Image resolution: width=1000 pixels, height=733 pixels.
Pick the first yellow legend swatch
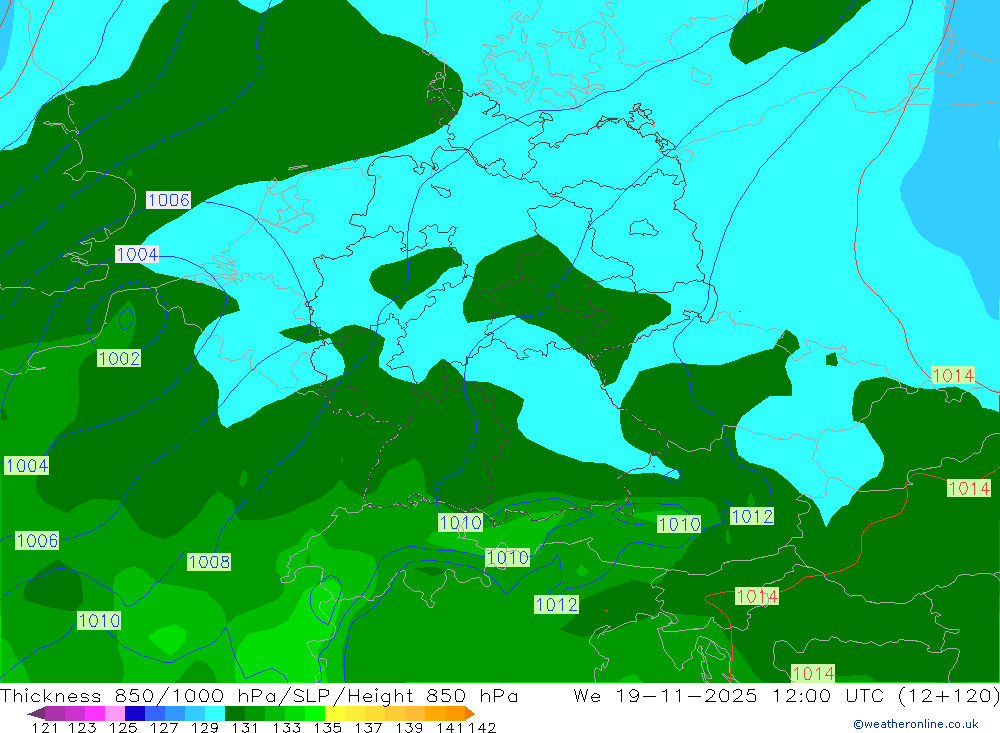pos(335,713)
